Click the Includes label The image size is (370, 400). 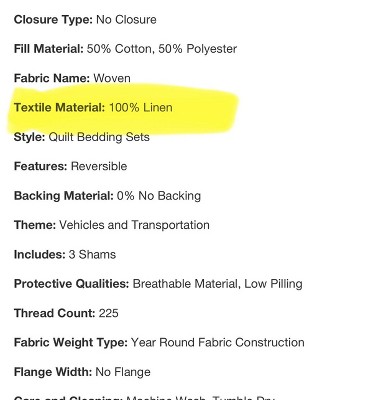coord(40,254)
